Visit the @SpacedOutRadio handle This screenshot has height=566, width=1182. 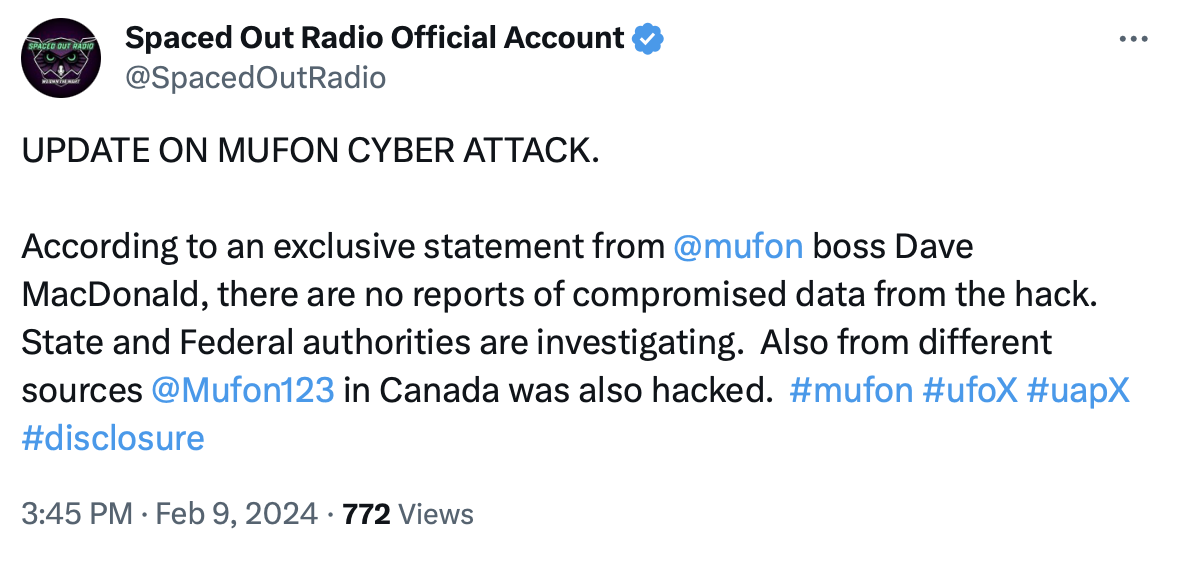tap(256, 77)
